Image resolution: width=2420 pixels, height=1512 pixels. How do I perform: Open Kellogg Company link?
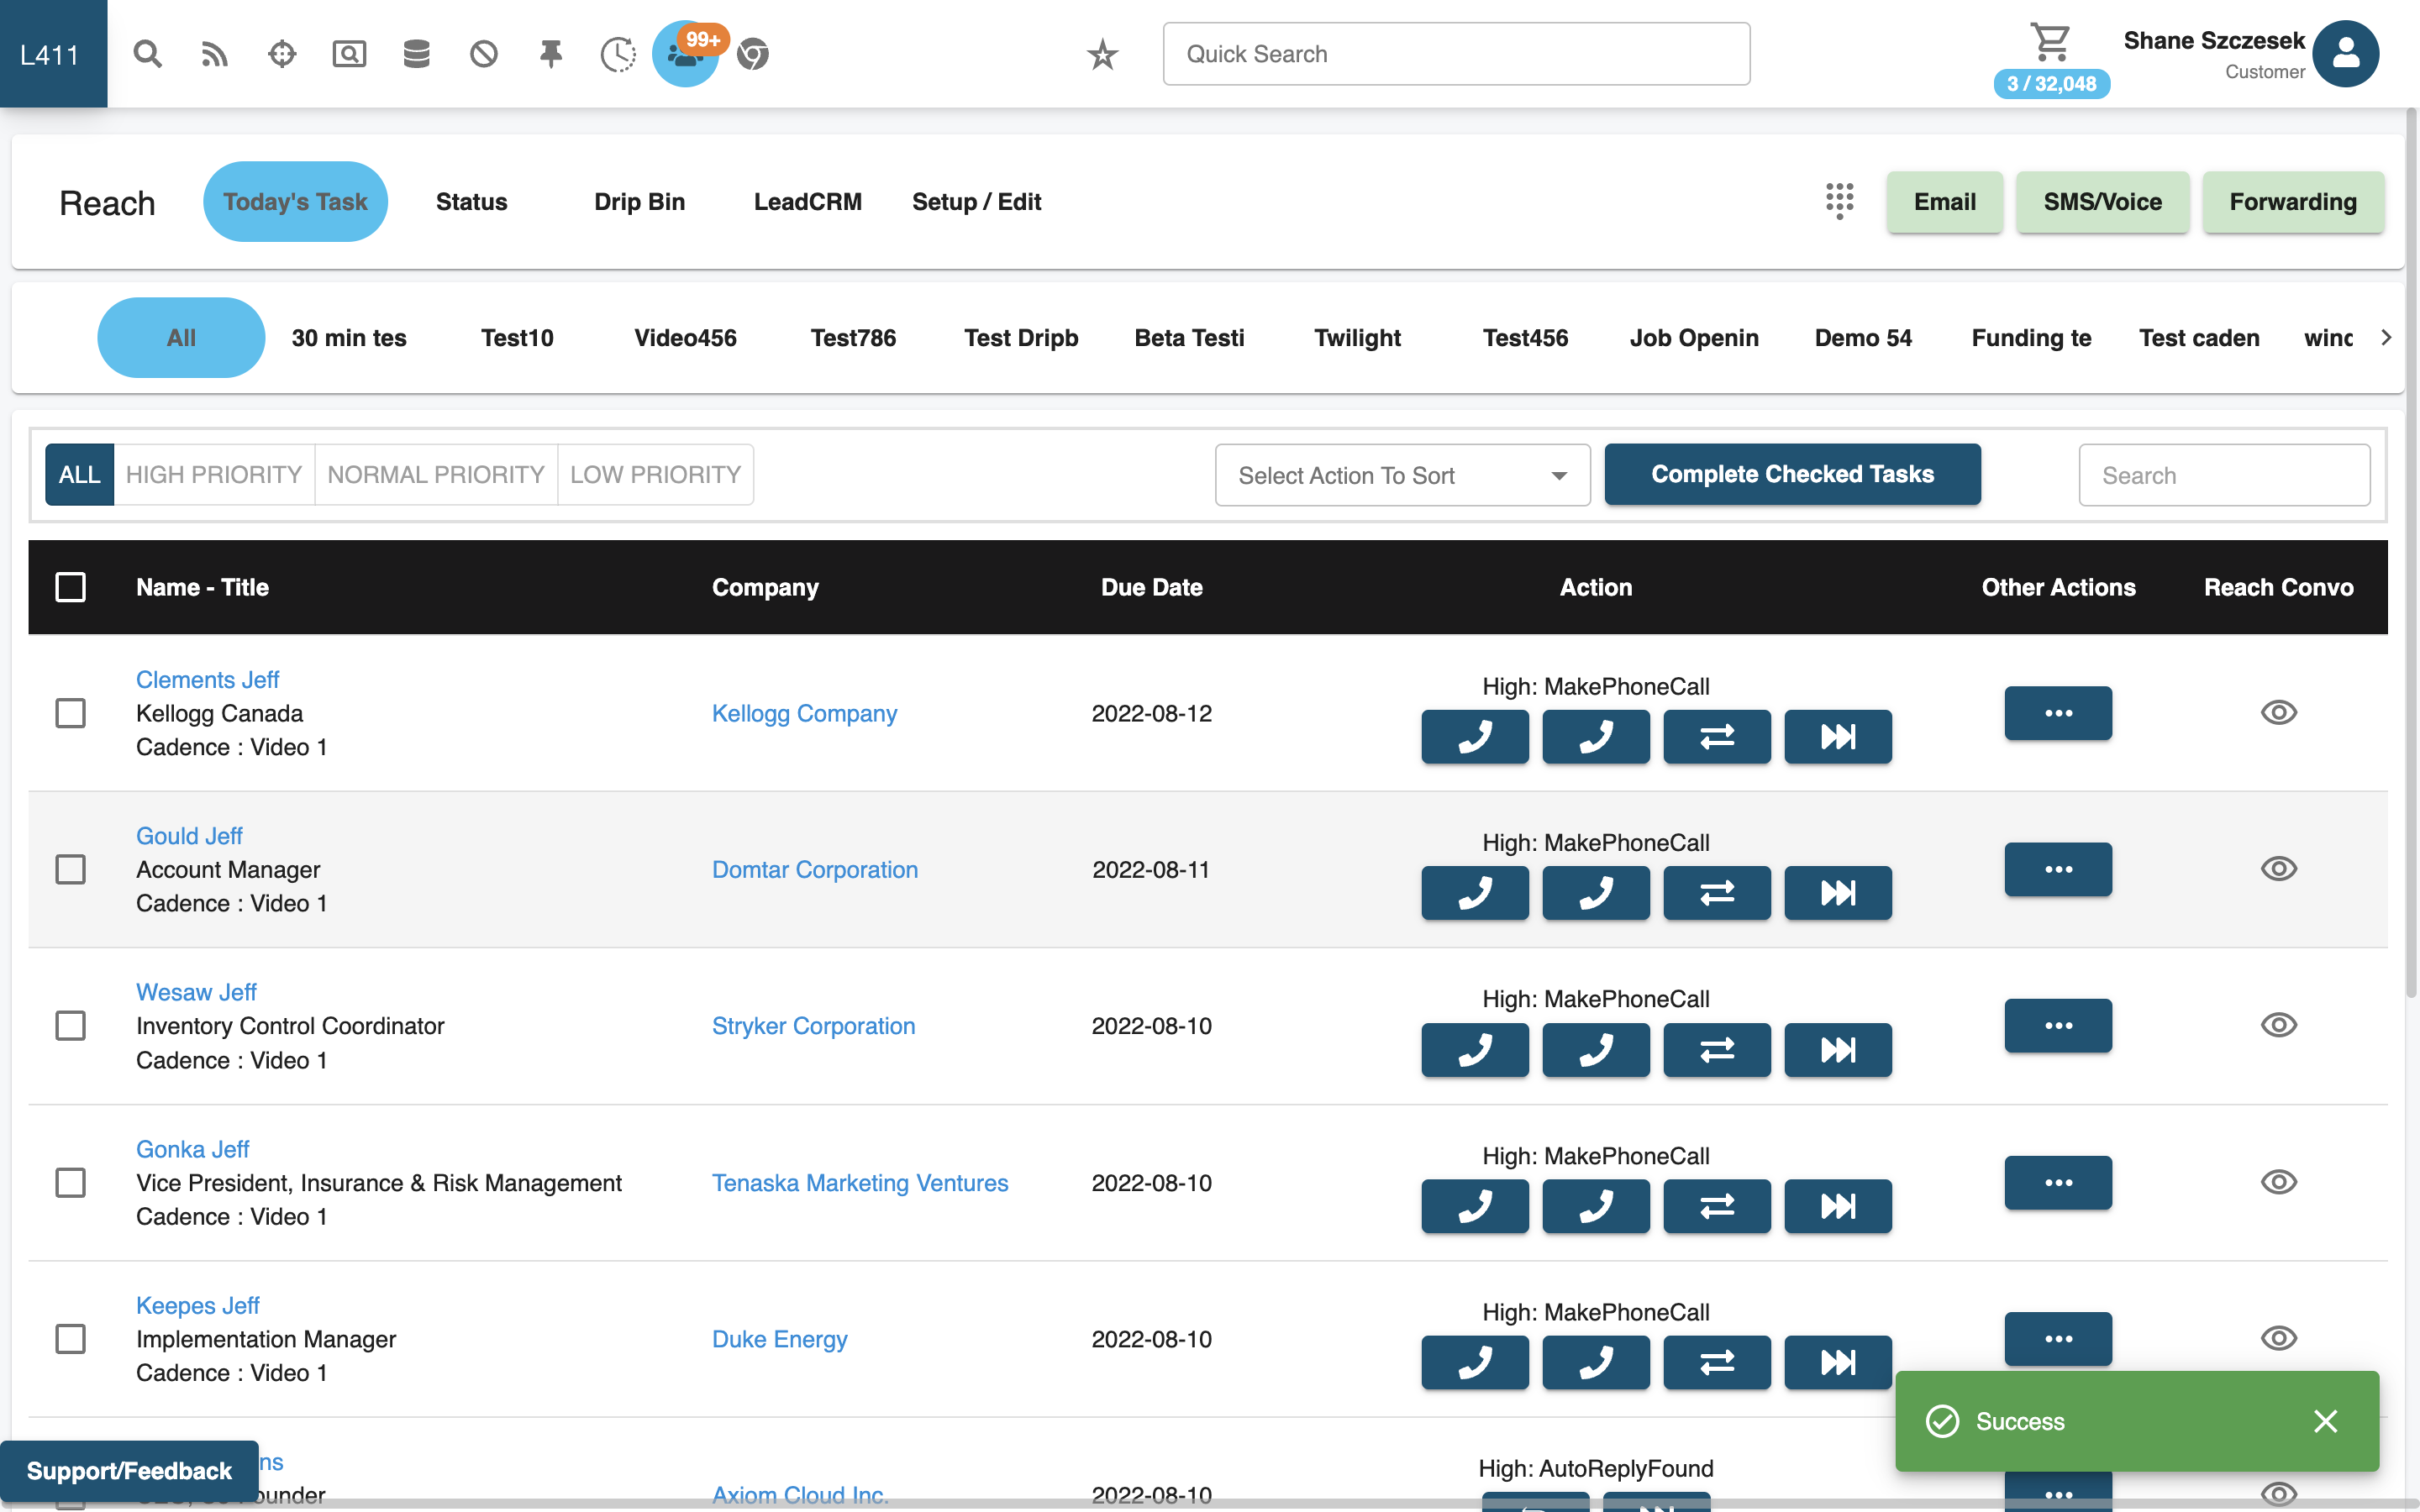coord(804,713)
